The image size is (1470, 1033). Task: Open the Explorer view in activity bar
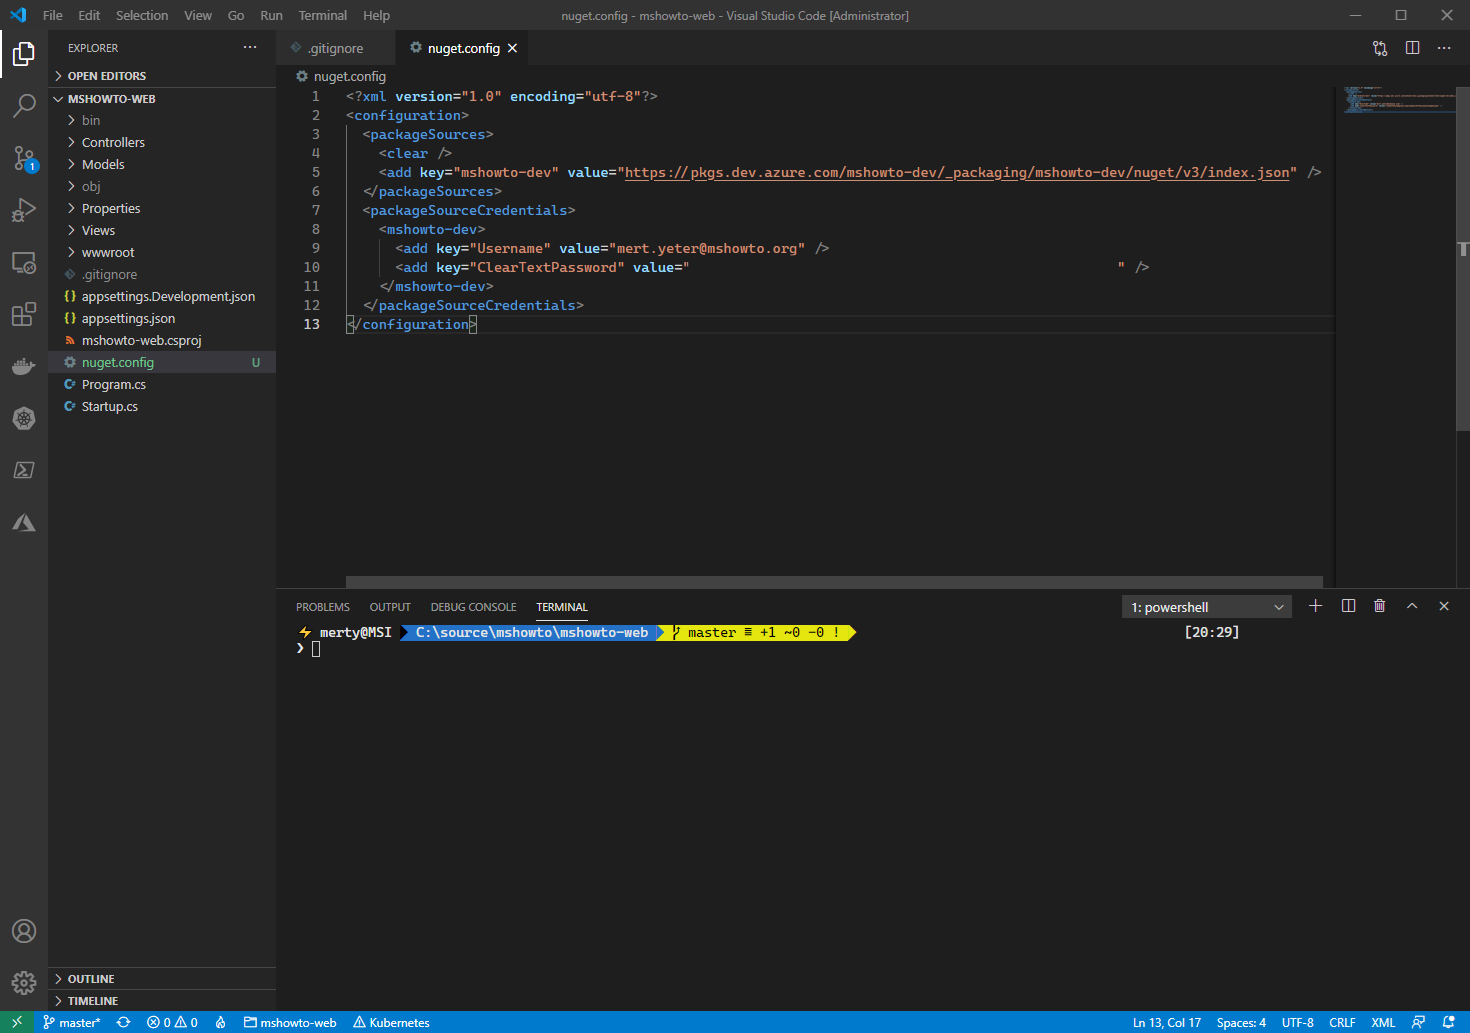point(24,53)
